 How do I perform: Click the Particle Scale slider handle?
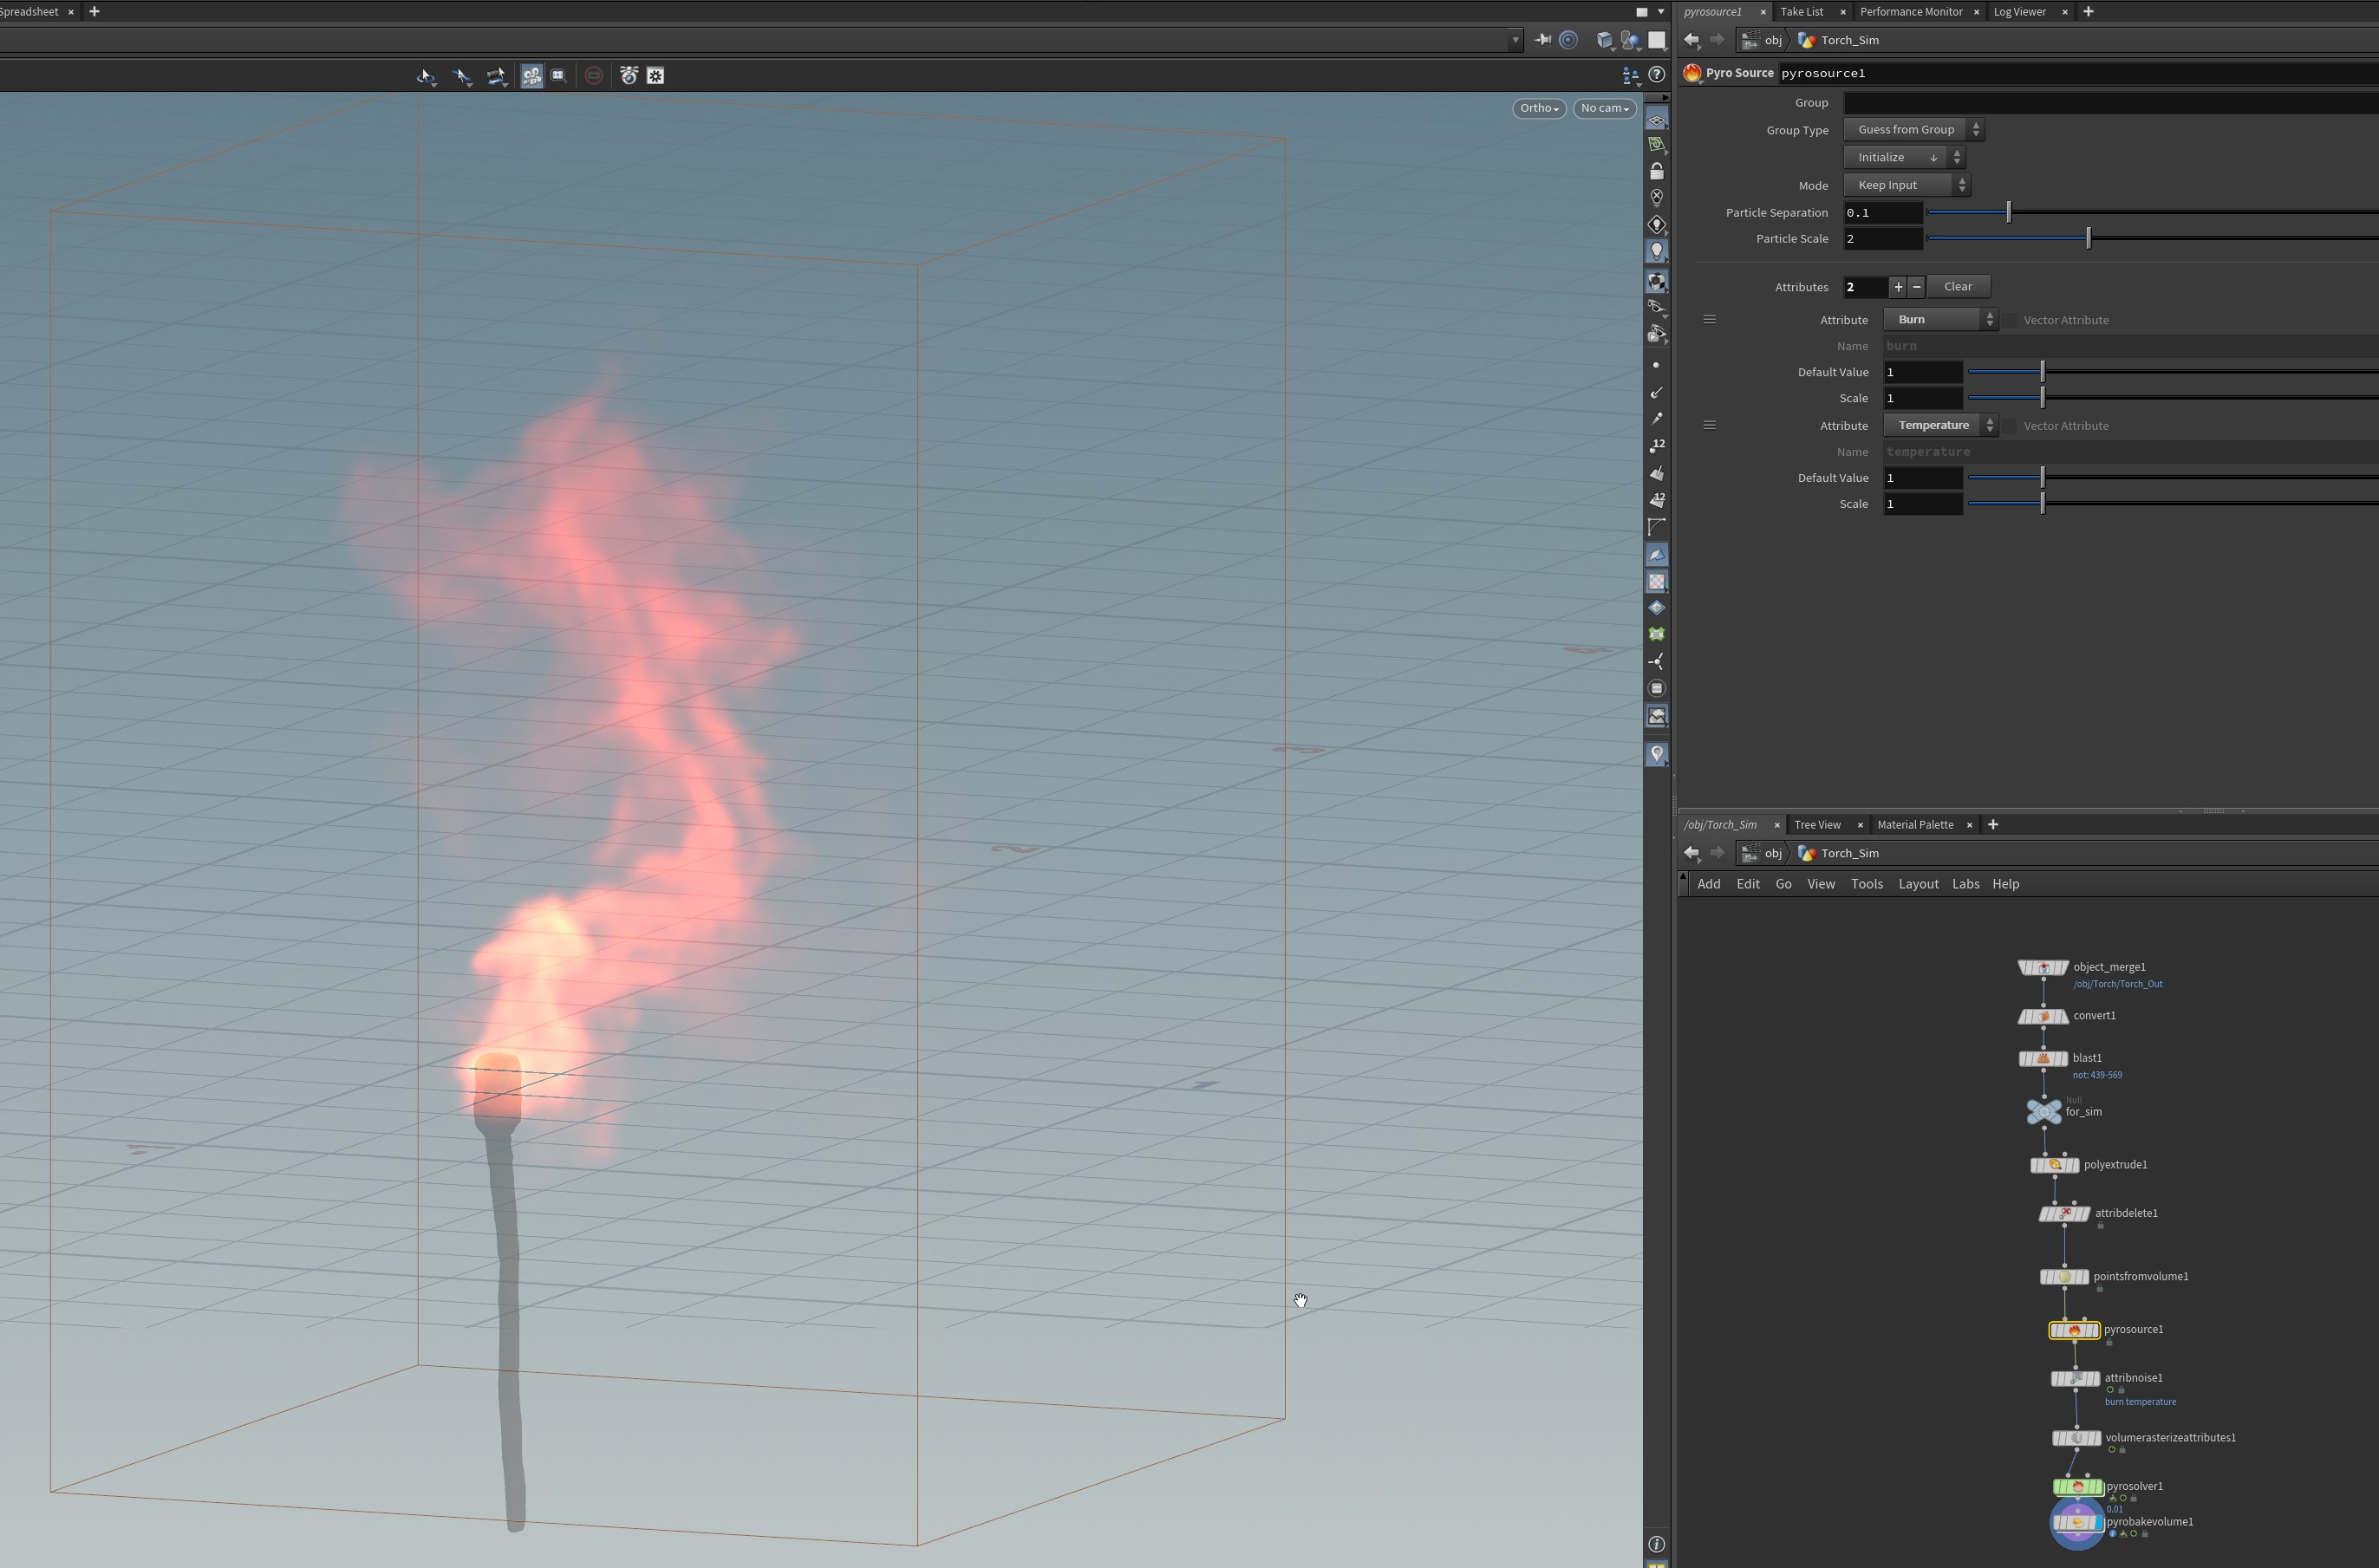(2088, 238)
